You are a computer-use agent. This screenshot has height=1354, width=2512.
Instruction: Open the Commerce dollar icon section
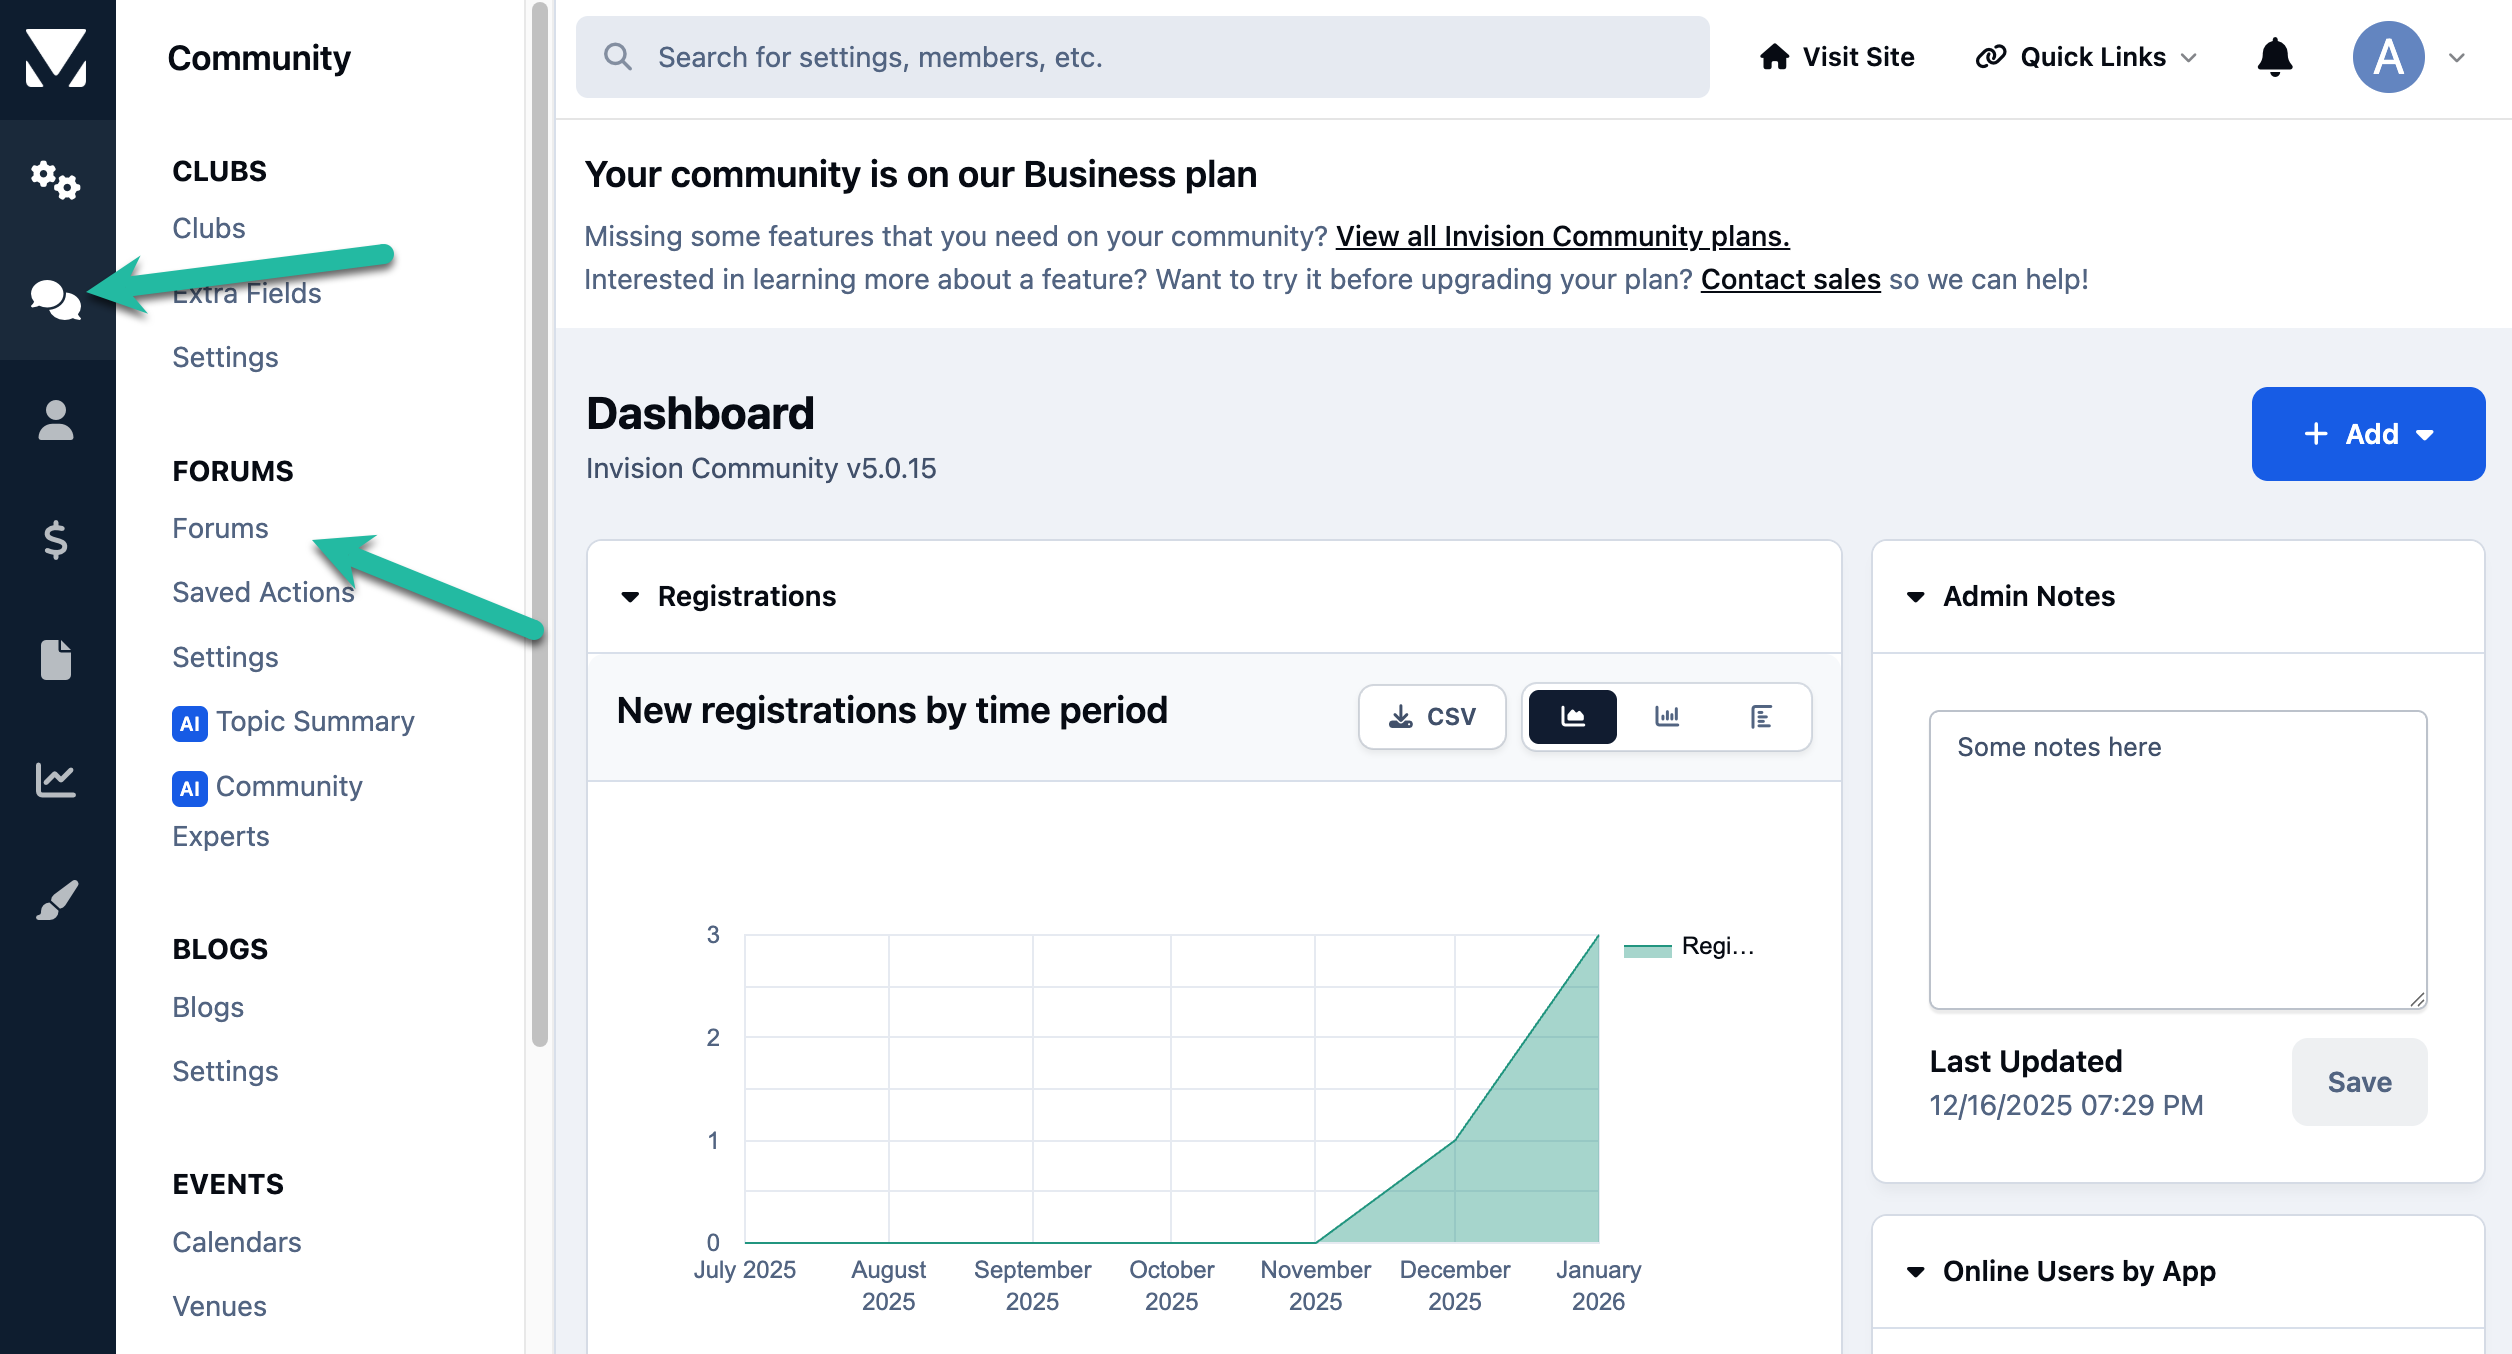(56, 540)
